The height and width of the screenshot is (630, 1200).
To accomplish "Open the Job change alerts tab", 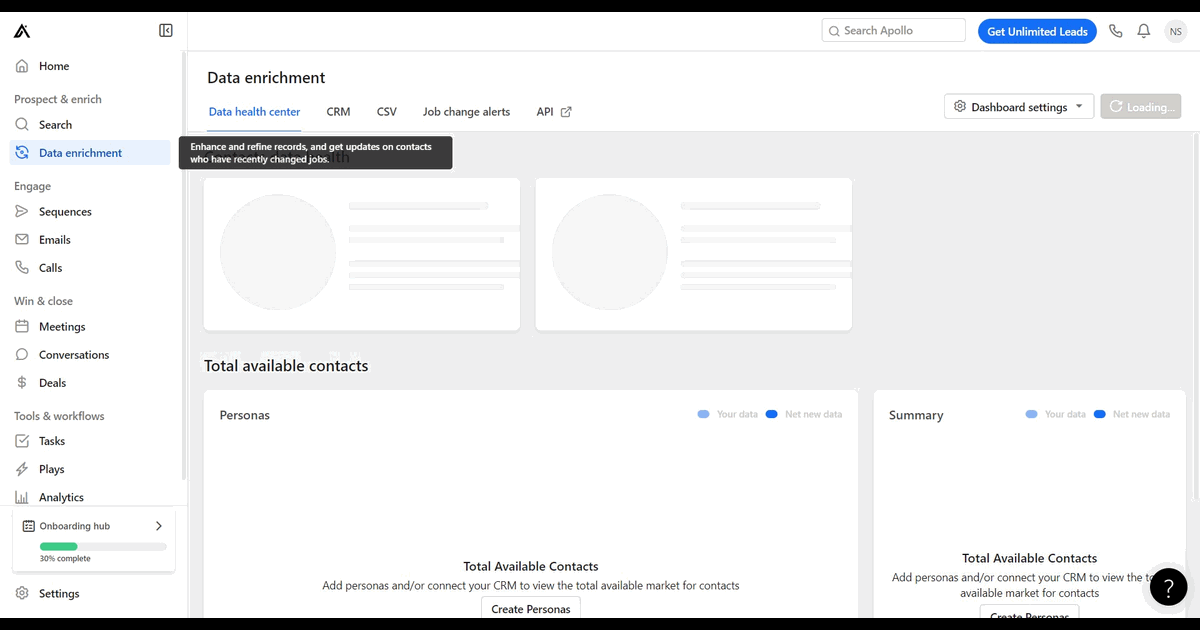I will click(x=466, y=112).
